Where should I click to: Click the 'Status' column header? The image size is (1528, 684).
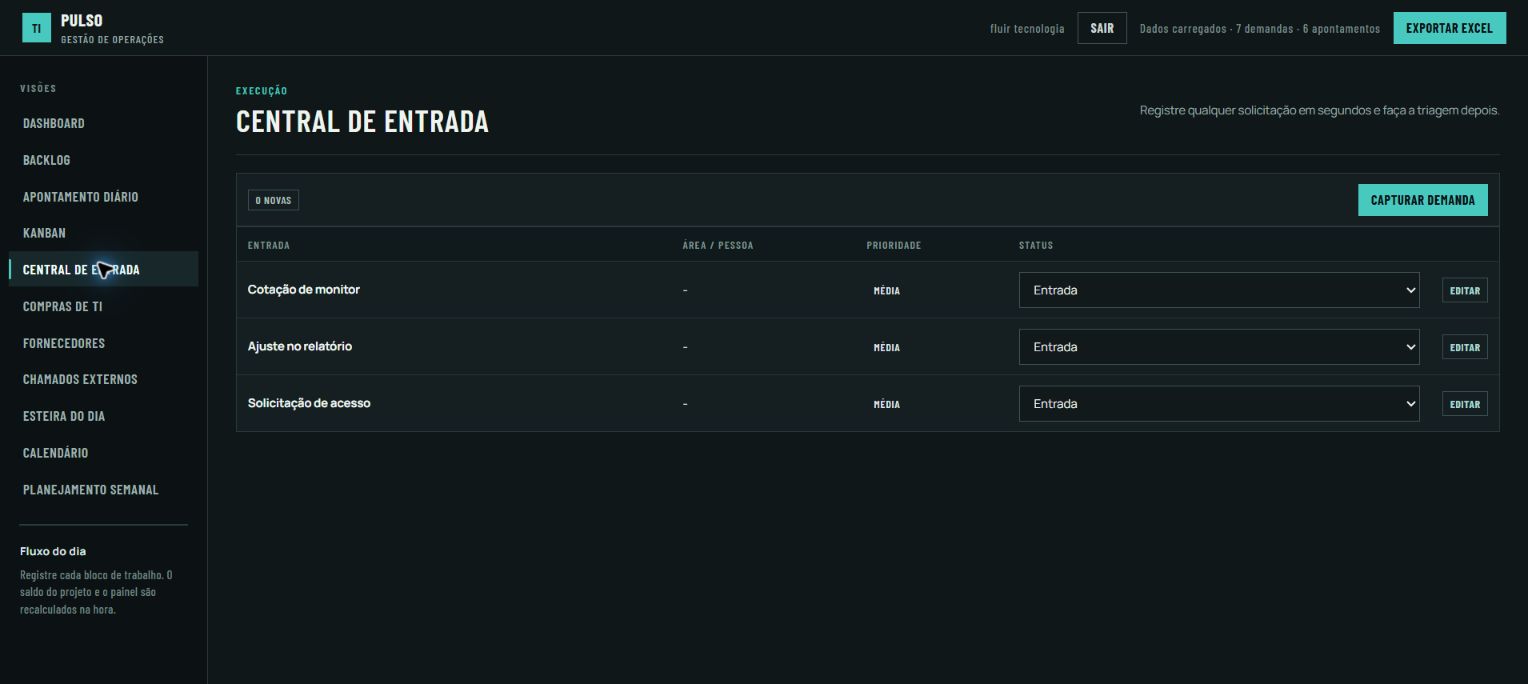tap(1036, 245)
